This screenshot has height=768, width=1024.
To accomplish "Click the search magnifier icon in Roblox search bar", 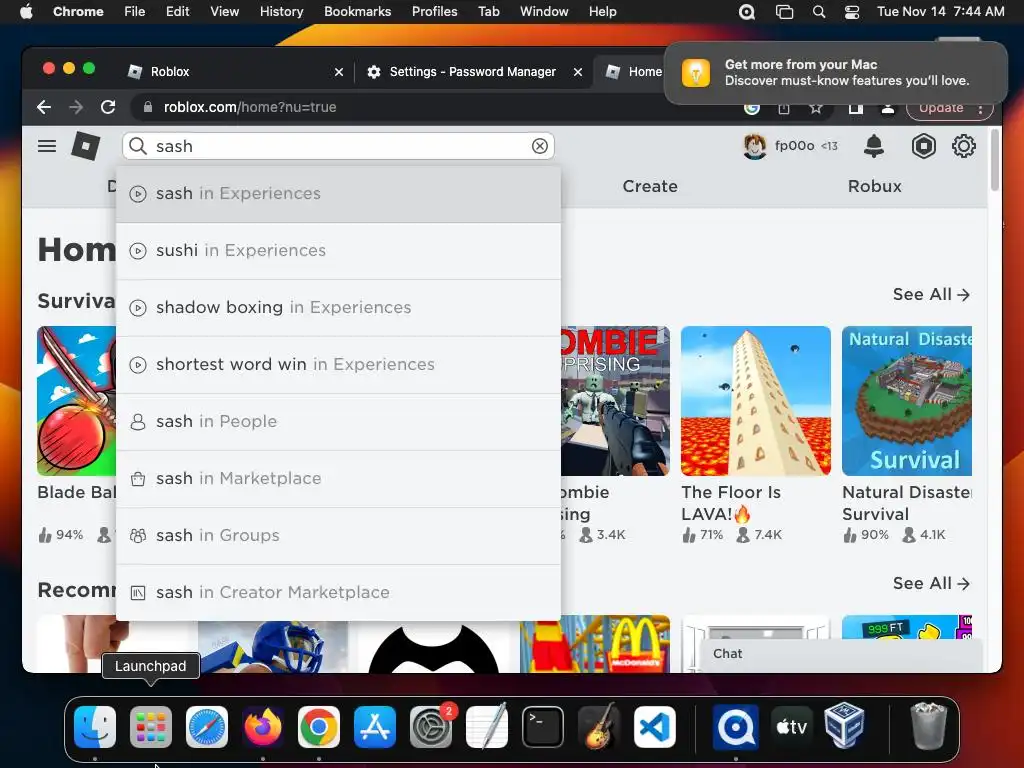I will [137, 146].
